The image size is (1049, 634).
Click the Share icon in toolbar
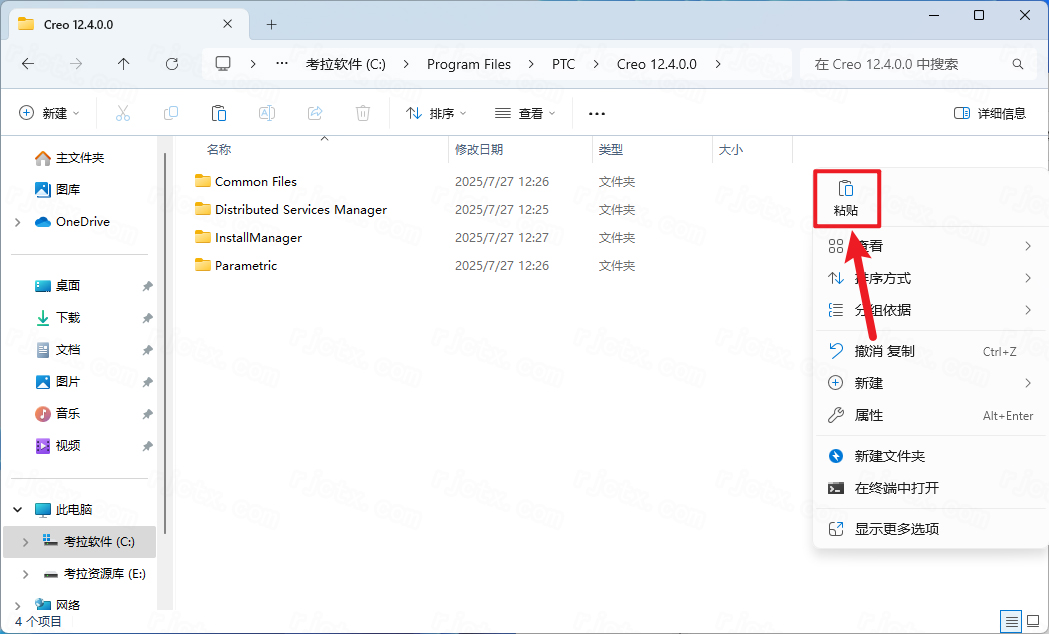(315, 113)
